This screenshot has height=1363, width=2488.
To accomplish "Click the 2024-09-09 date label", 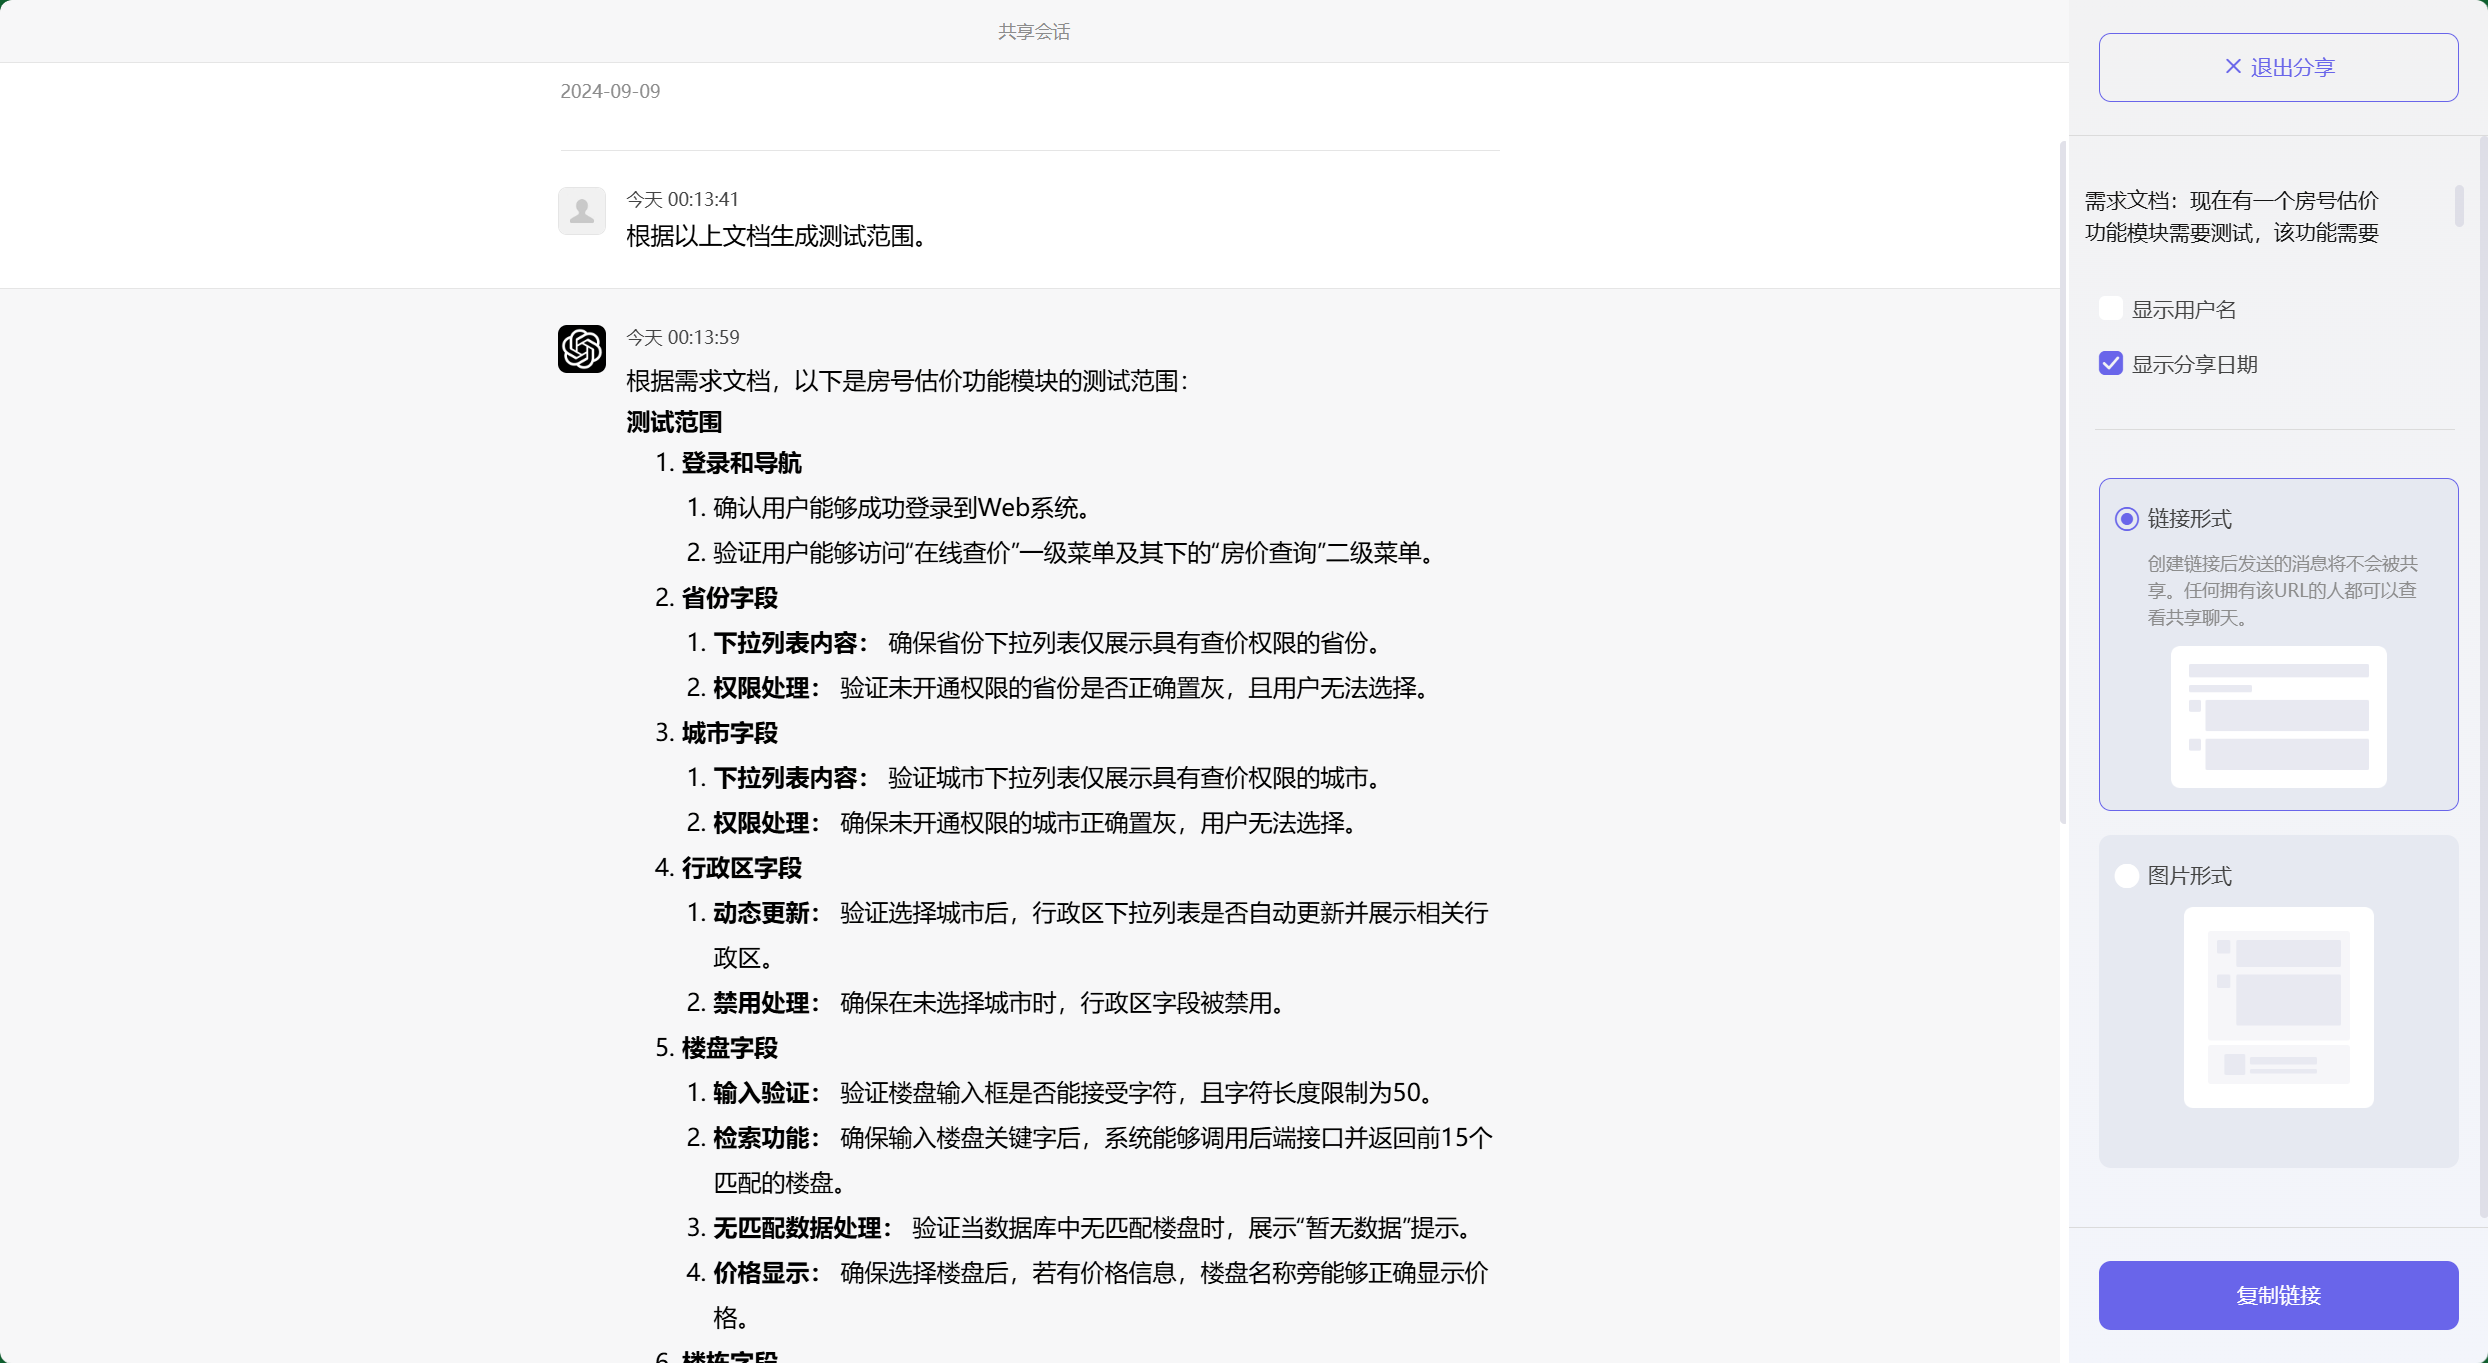I will [x=610, y=90].
